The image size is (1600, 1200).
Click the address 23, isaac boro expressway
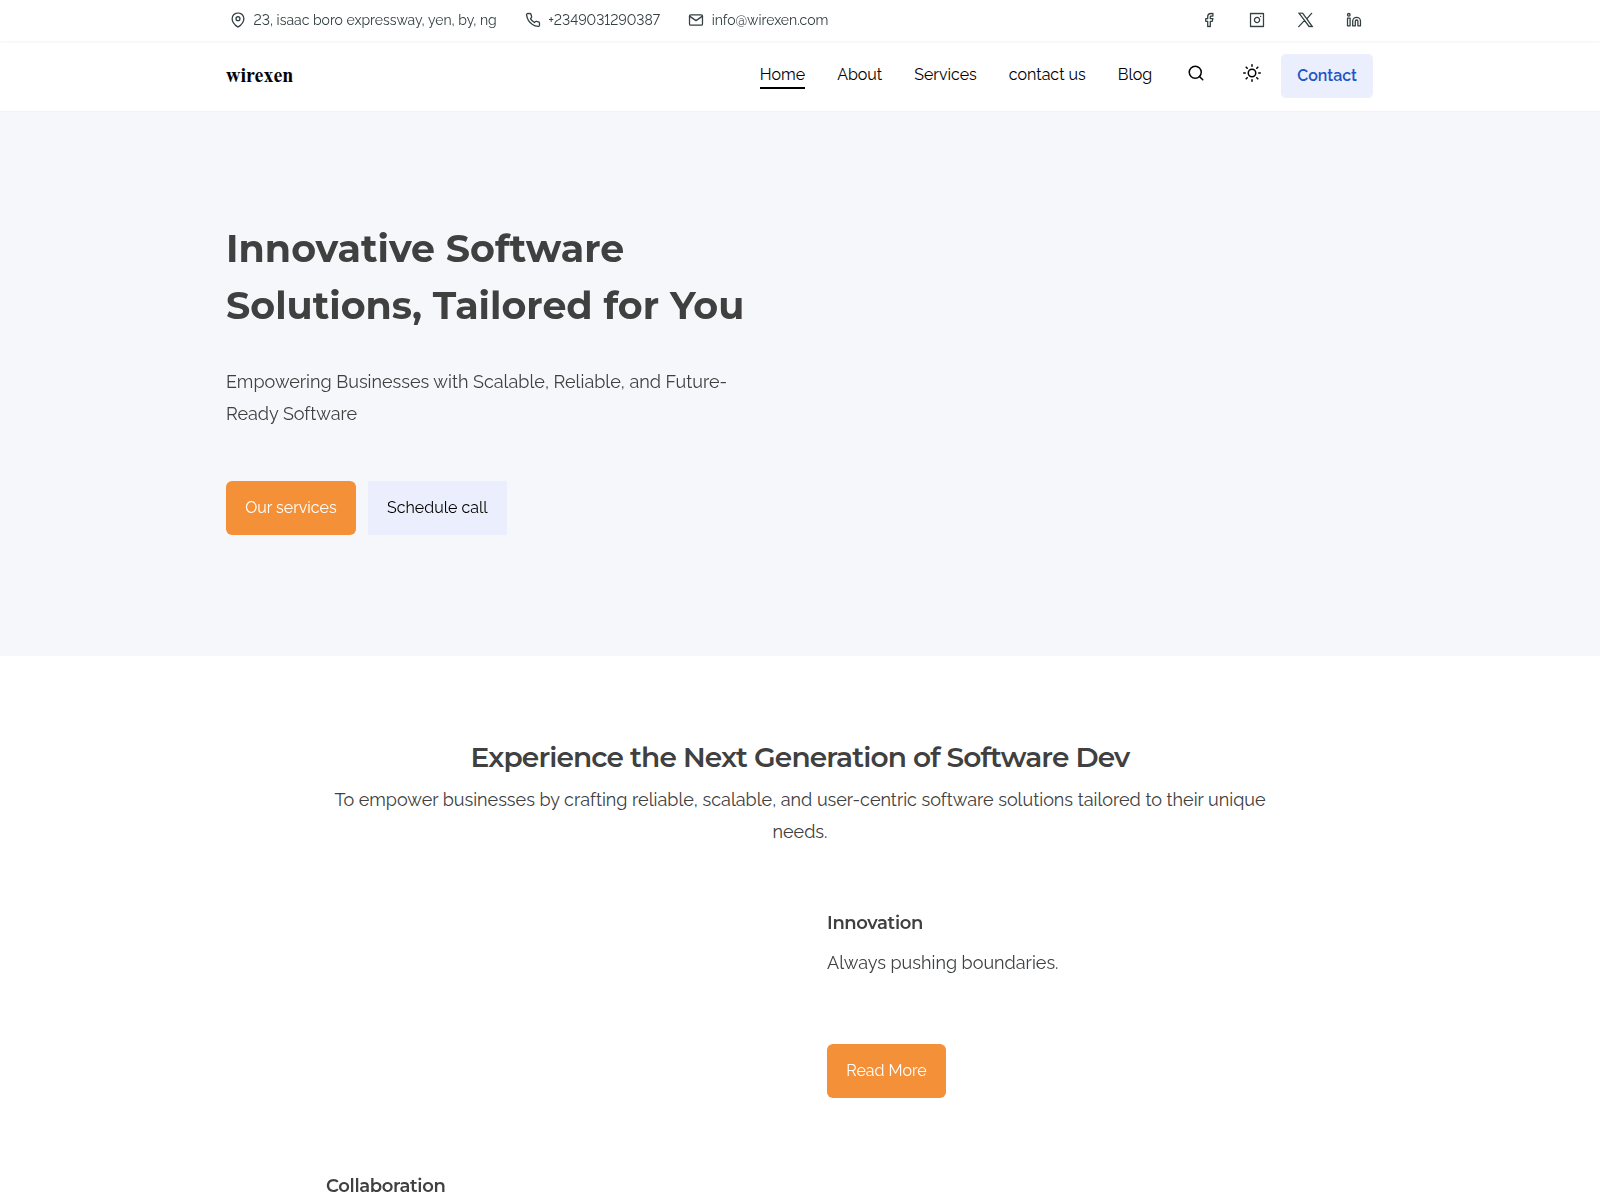(x=375, y=20)
